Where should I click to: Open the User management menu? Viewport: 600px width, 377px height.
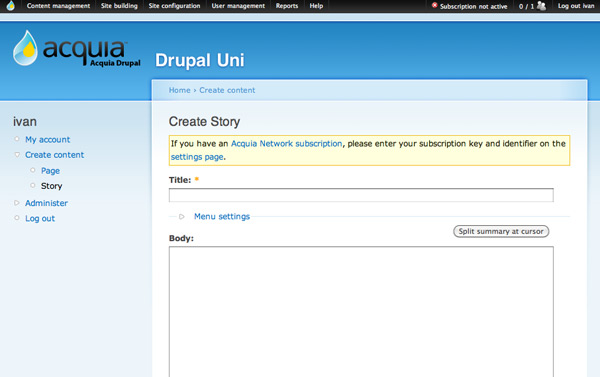pyautogui.click(x=238, y=6)
